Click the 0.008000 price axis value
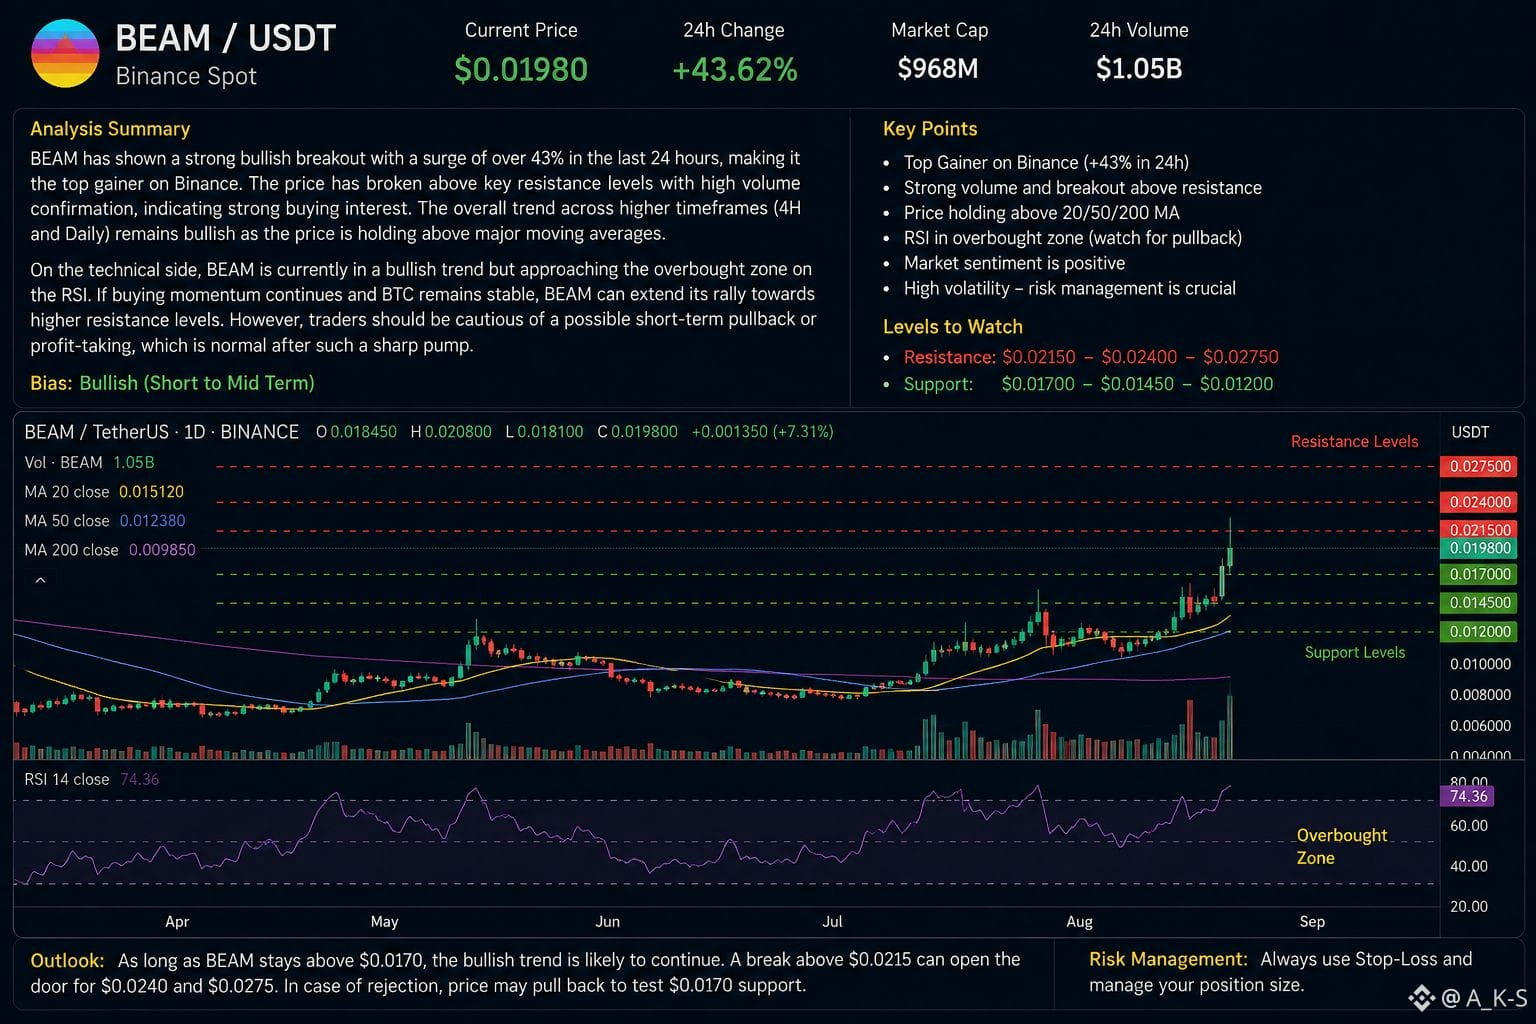Image resolution: width=1536 pixels, height=1024 pixels. (1480, 695)
